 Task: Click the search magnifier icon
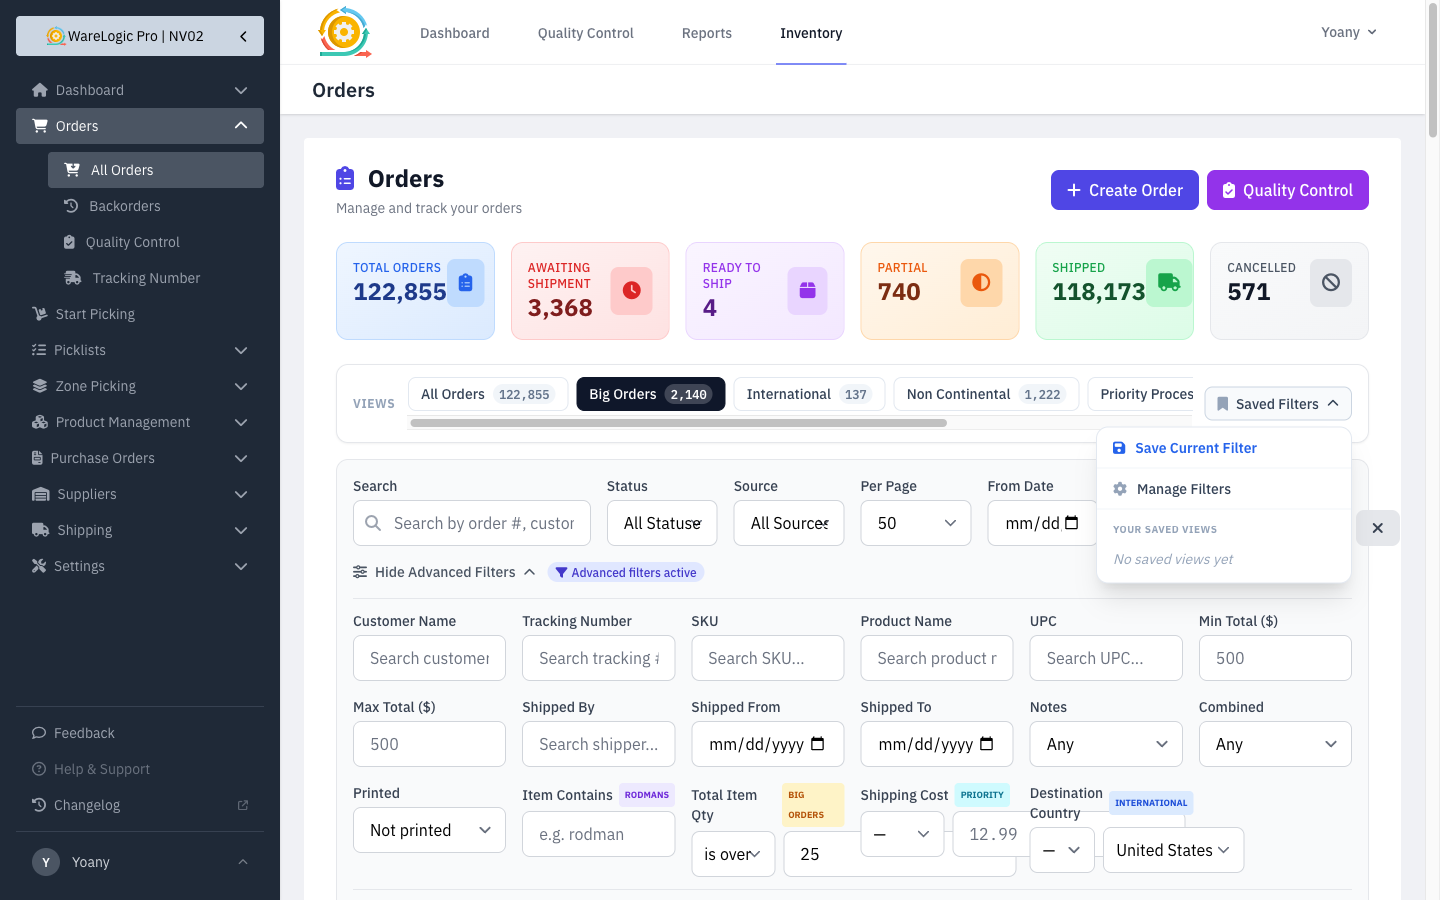click(x=373, y=523)
